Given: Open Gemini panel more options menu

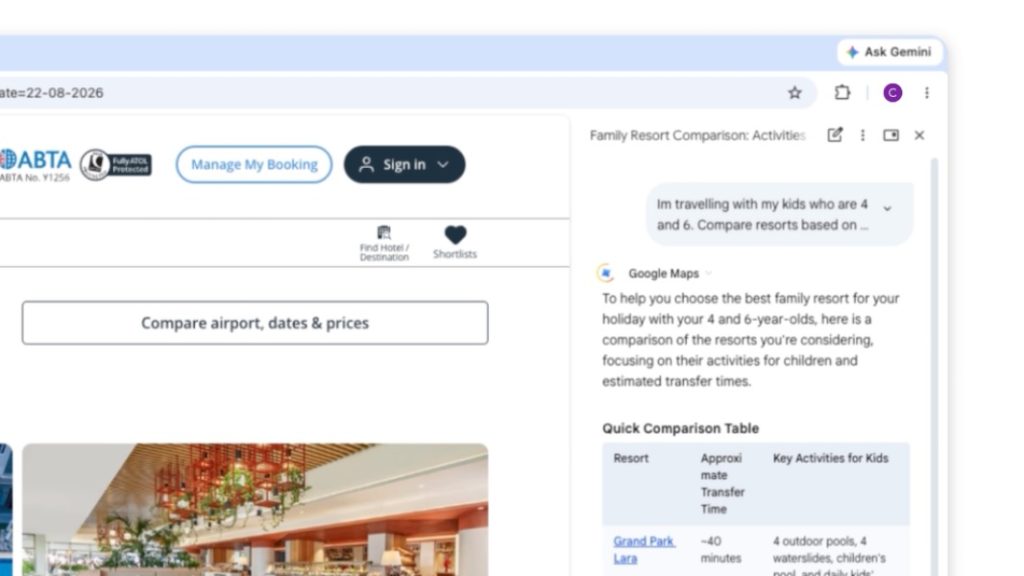Looking at the screenshot, I should (863, 135).
